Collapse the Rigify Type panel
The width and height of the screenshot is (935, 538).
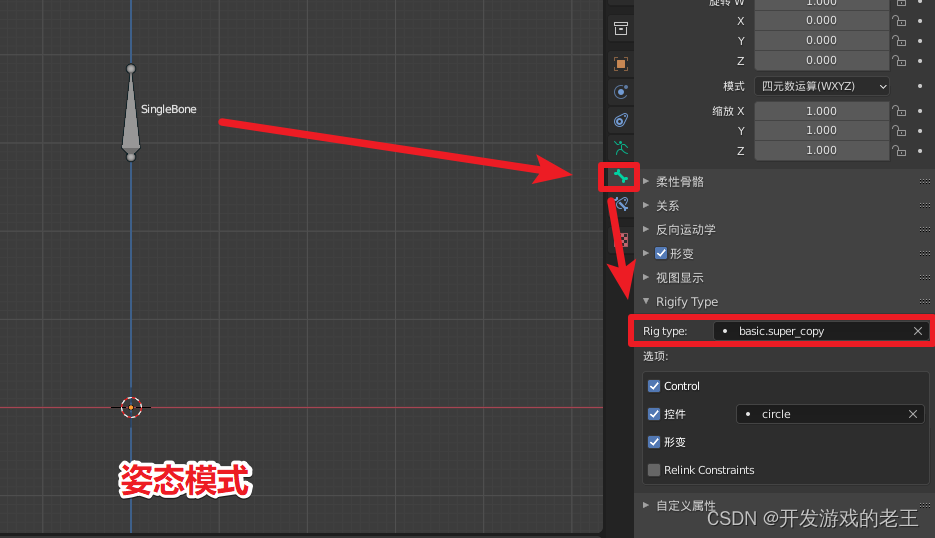[x=646, y=301]
